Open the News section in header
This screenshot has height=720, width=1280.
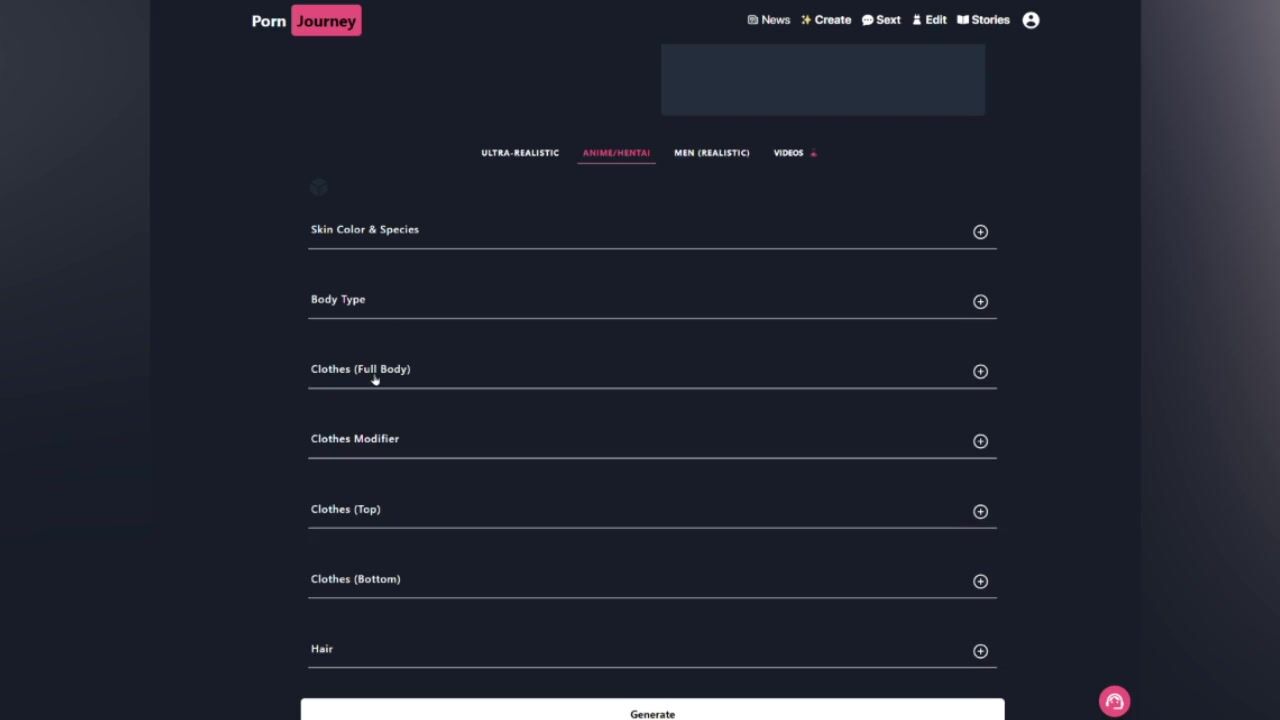768,20
